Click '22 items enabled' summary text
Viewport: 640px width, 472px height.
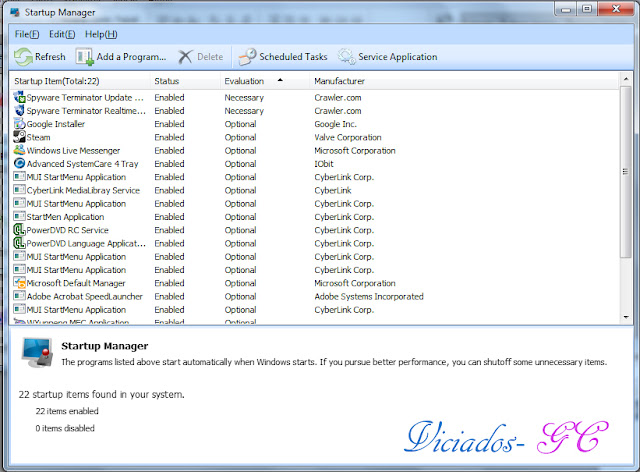[67, 411]
